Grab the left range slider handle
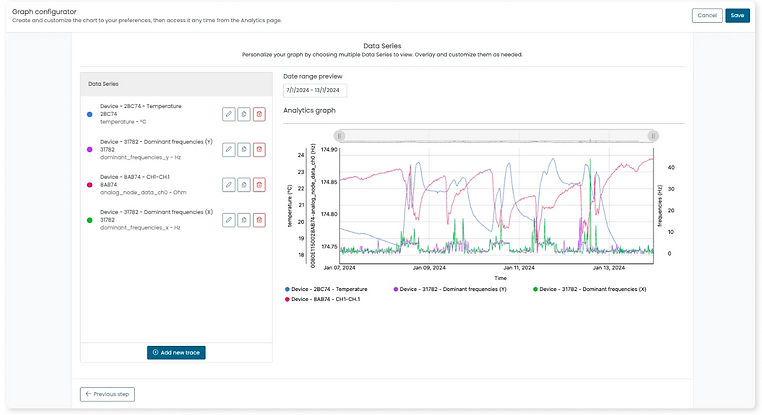Screen dimensions: 762x415 pos(340,136)
